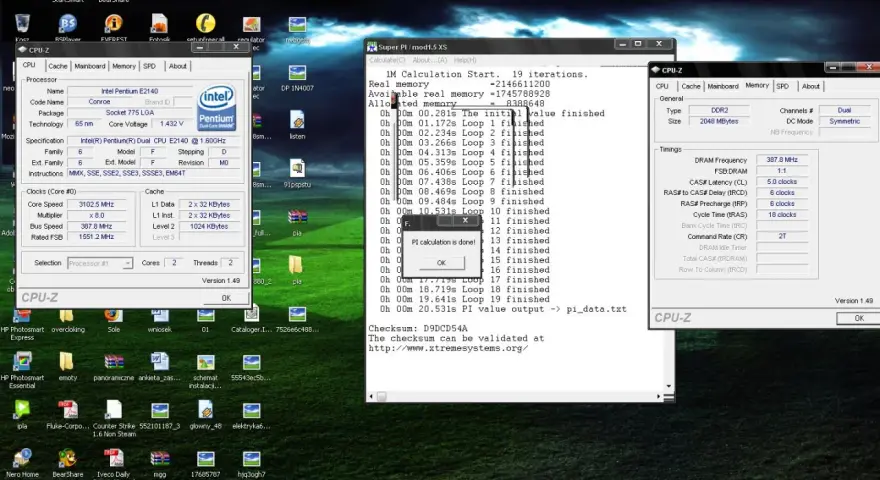Image resolution: width=880 pixels, height=480 pixels.
Task: Click OK in the left CPU-Z window
Action: tap(226, 298)
